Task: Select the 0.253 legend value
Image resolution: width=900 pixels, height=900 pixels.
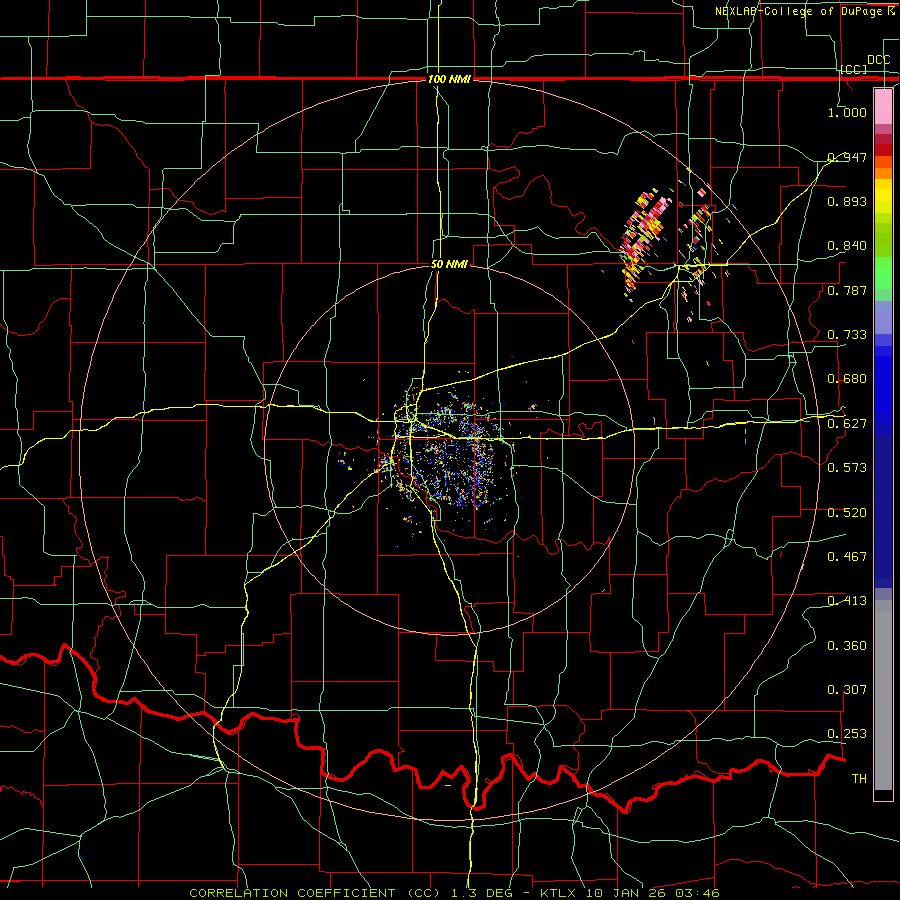Action: [x=847, y=734]
